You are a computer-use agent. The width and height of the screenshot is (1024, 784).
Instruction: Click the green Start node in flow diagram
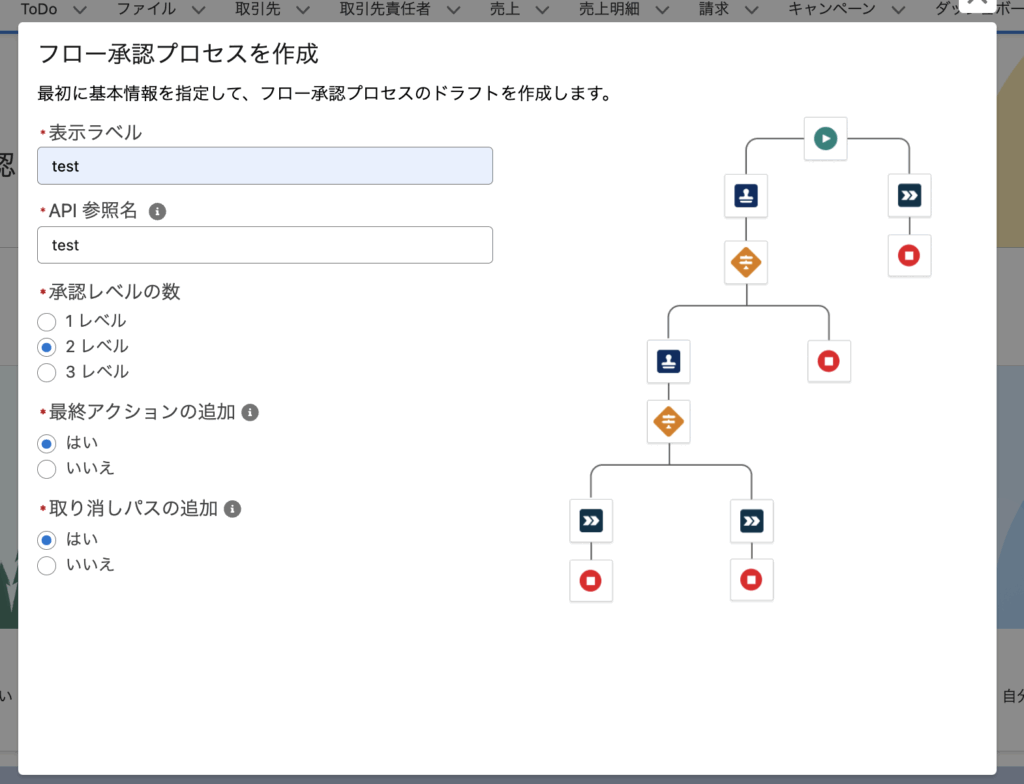pos(825,139)
